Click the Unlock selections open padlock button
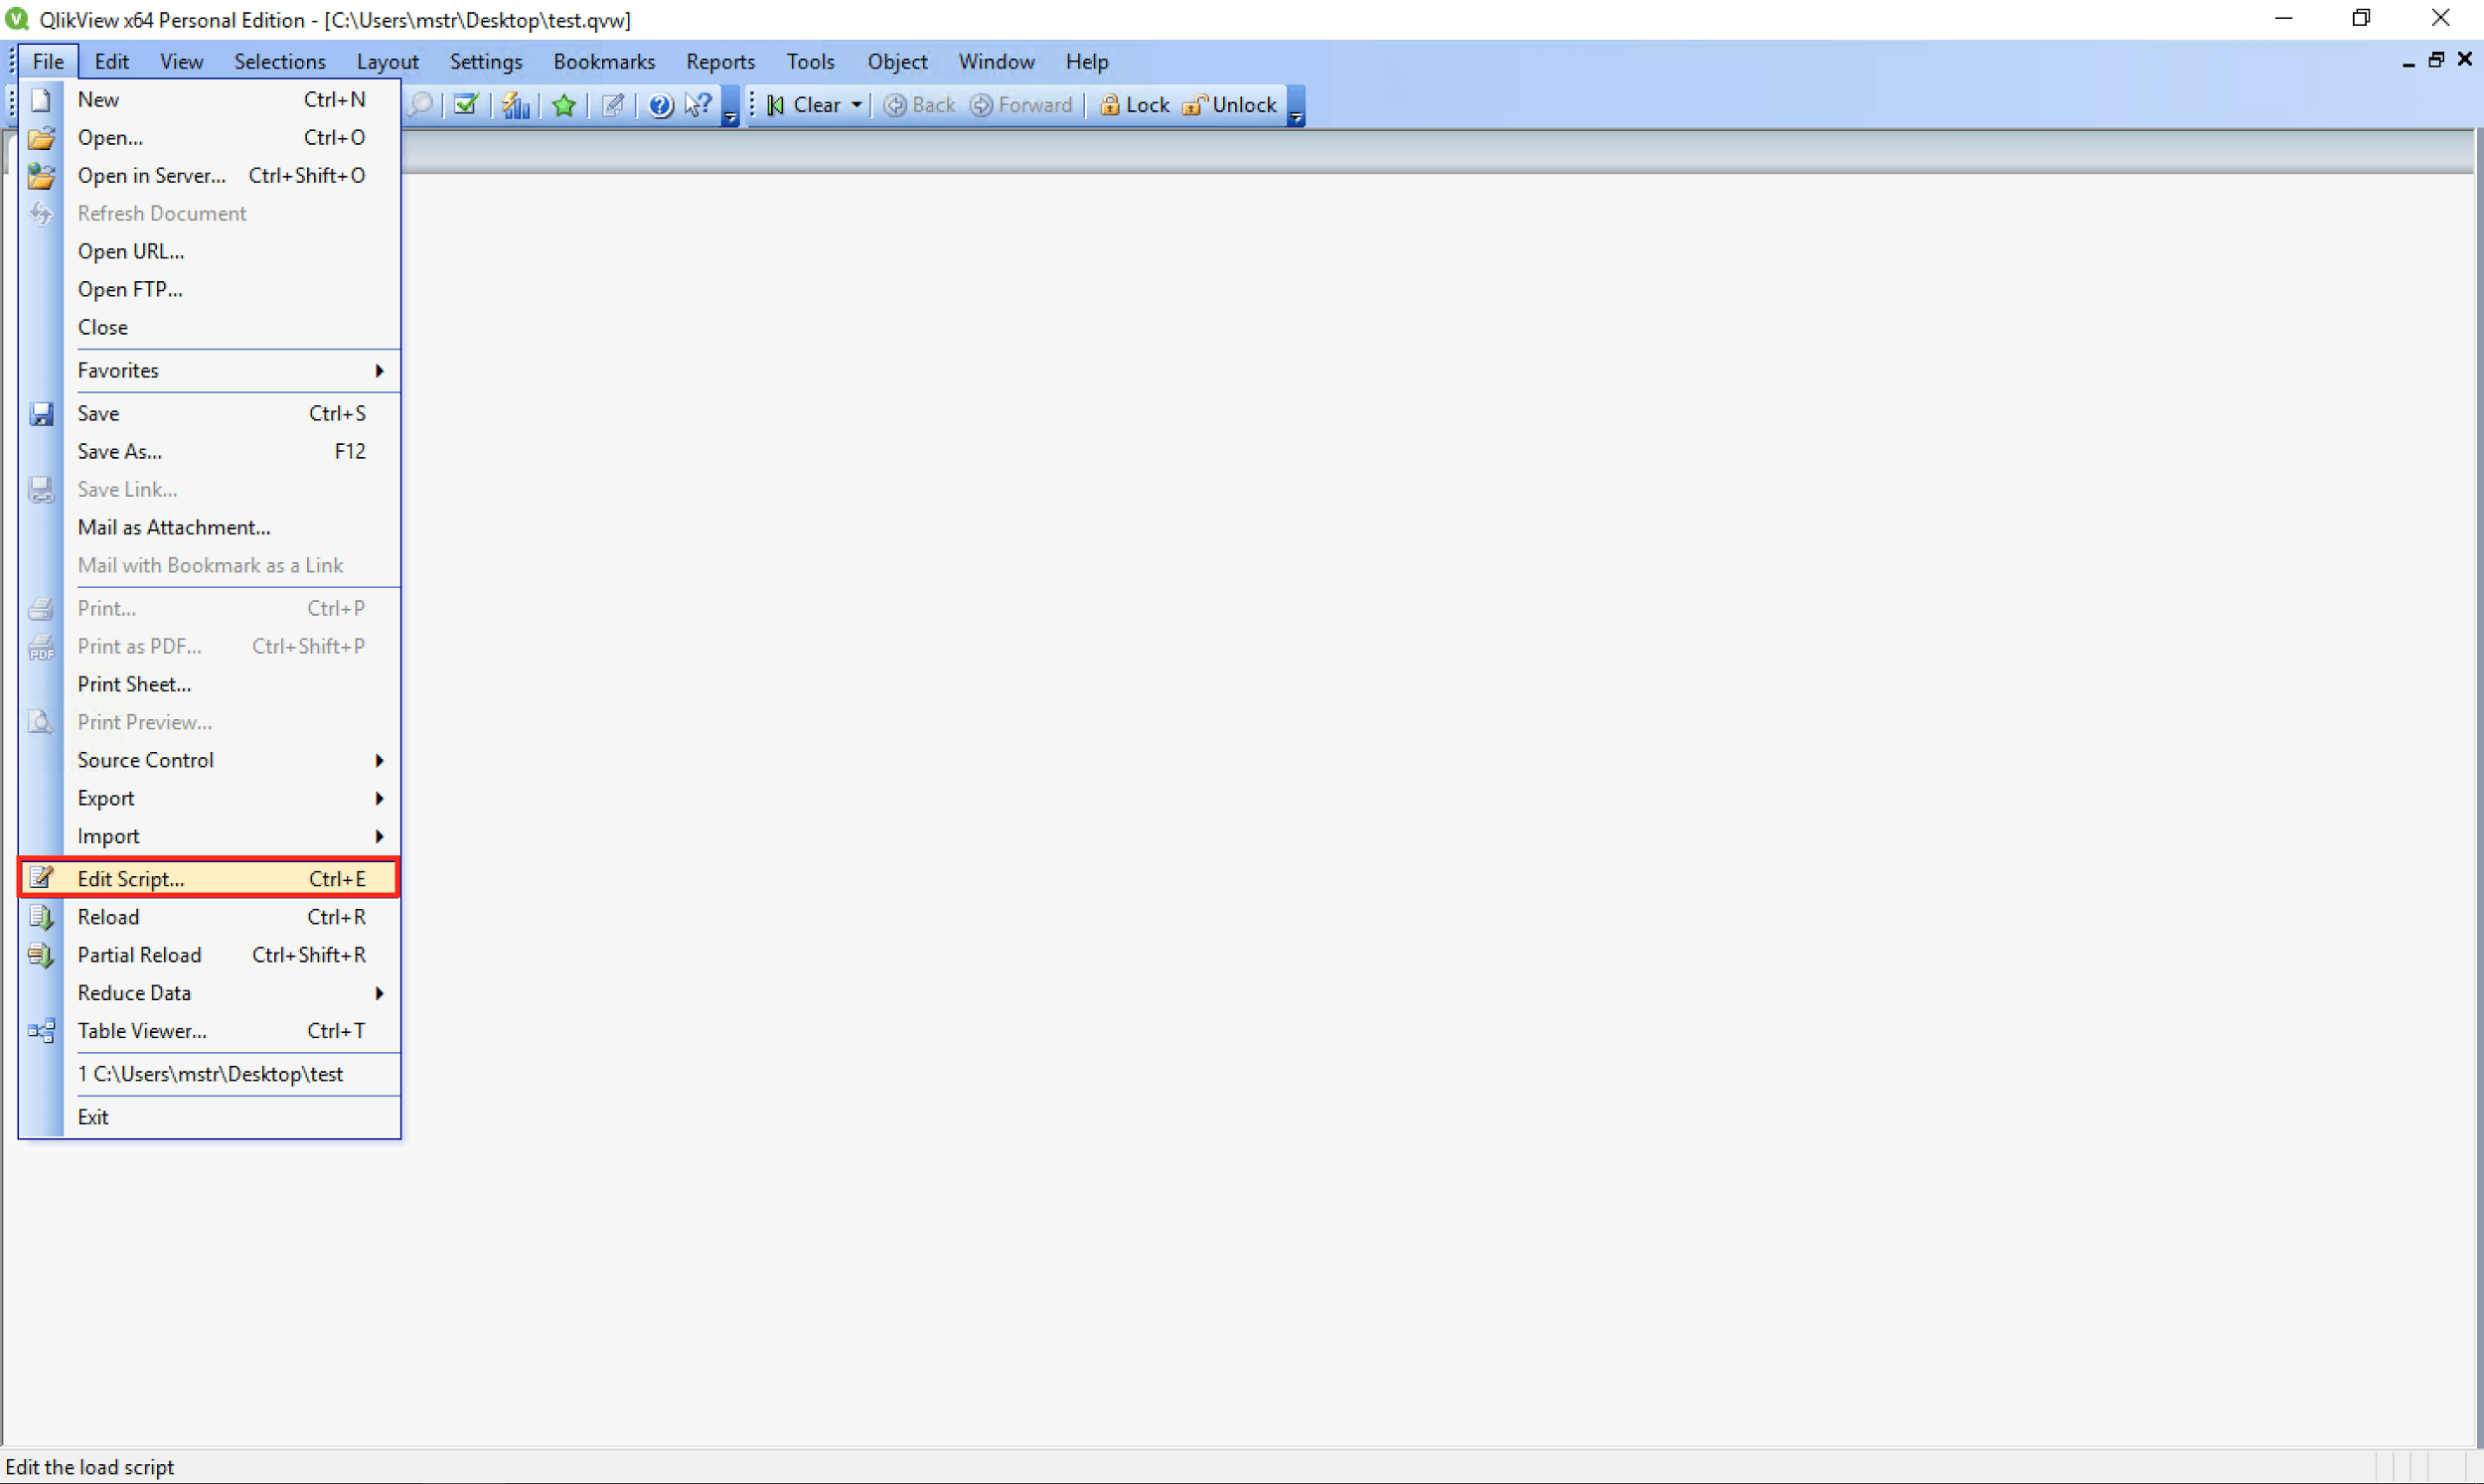 click(x=1230, y=105)
